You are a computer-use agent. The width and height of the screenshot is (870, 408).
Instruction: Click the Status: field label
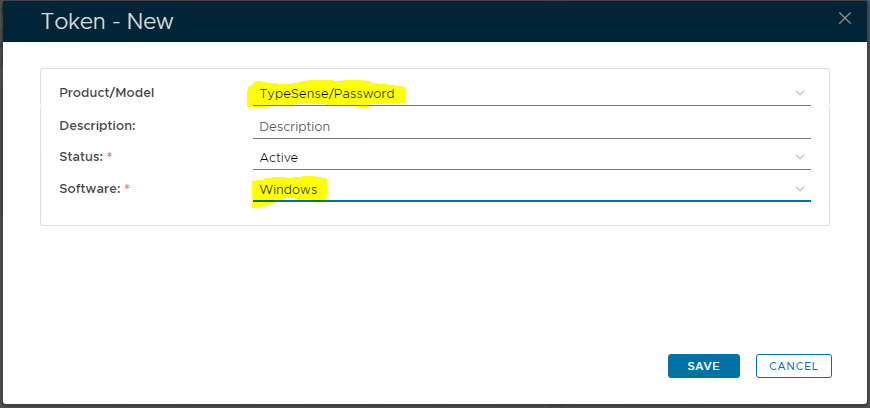(80, 157)
